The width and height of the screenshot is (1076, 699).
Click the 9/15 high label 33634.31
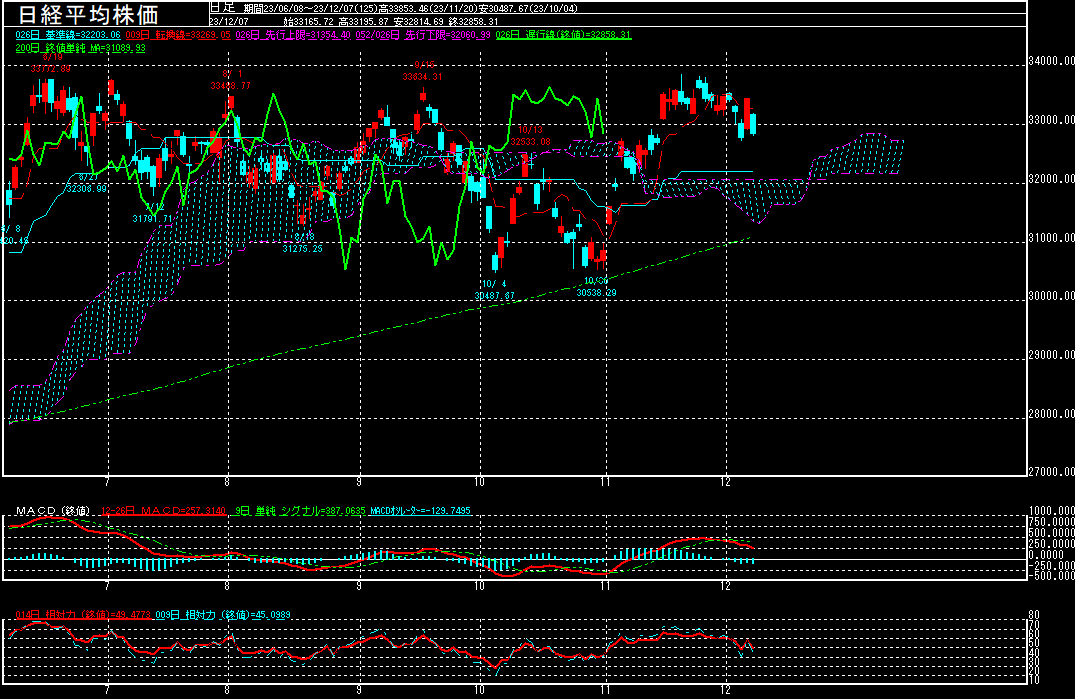[423, 77]
